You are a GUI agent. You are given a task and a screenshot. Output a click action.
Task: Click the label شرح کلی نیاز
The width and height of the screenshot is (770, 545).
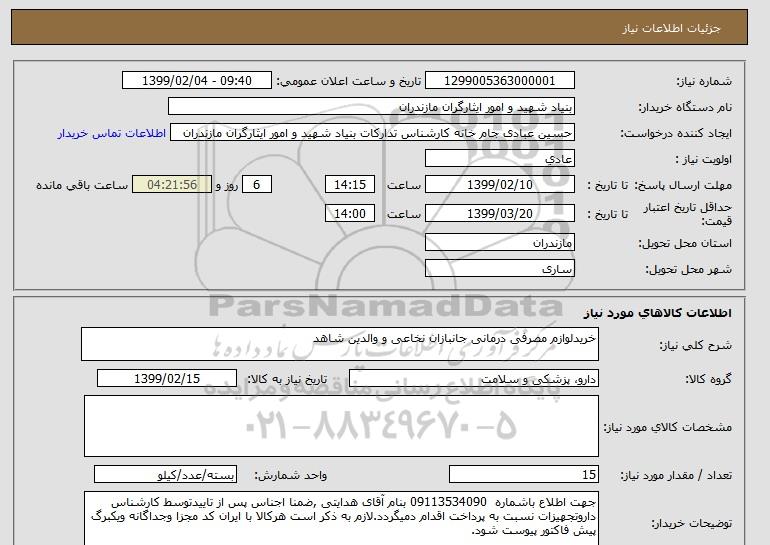[695, 345]
